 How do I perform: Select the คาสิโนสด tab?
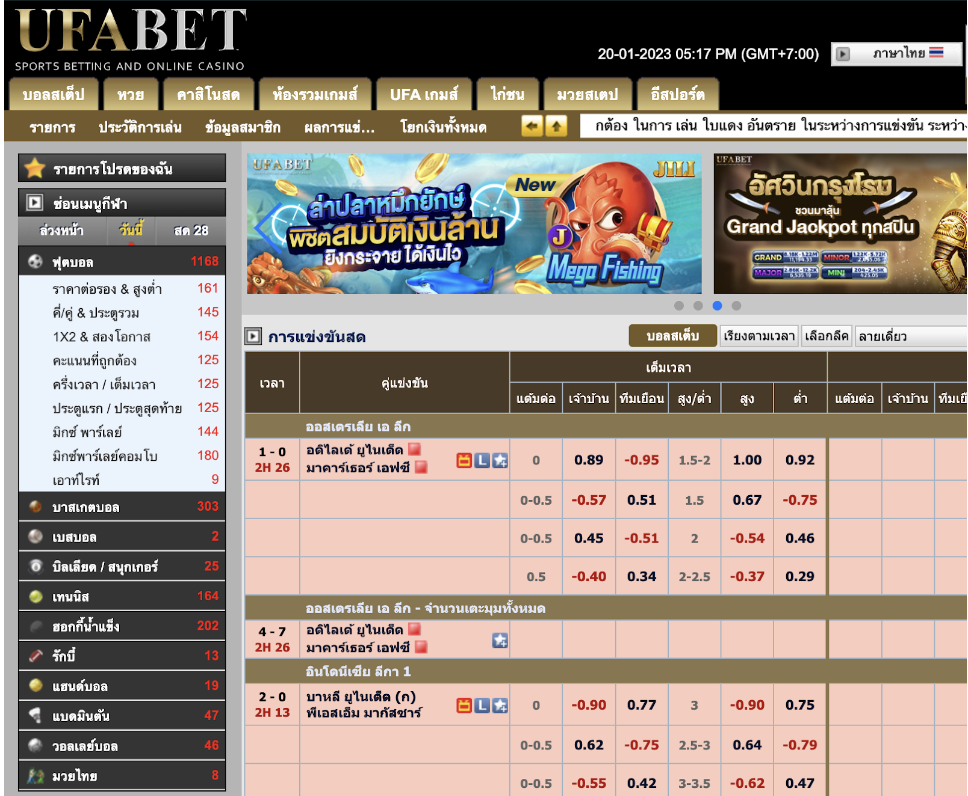[208, 94]
